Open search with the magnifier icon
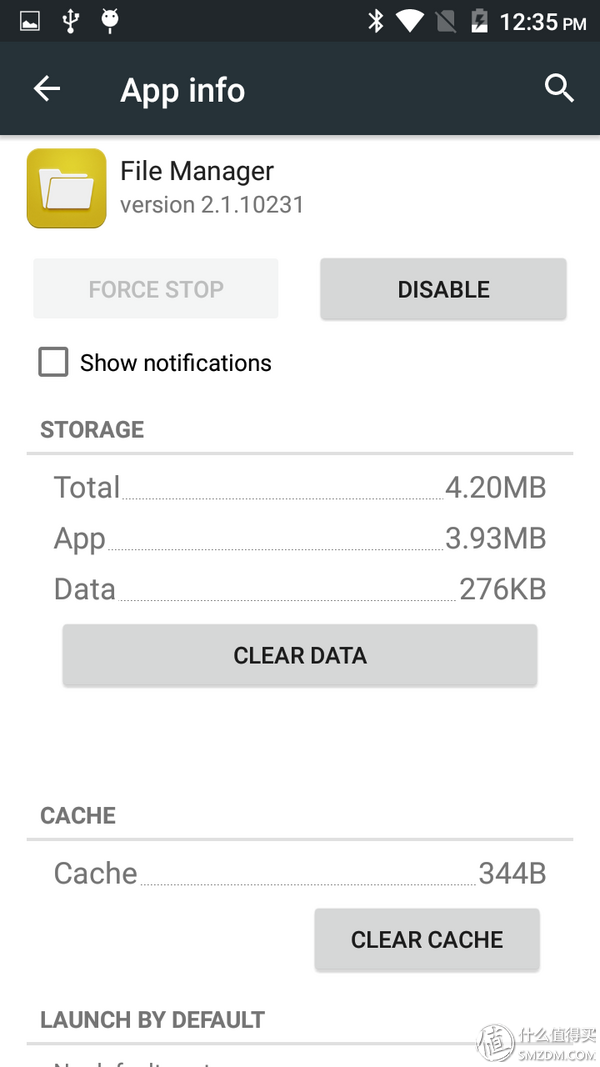 559,89
